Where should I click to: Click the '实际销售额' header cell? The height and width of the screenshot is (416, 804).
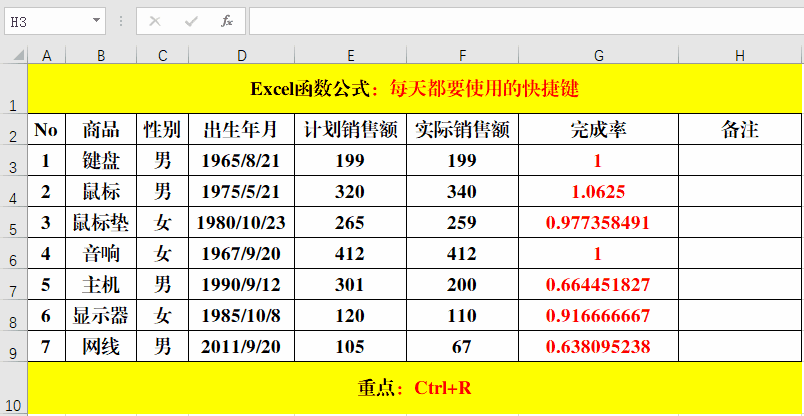pyautogui.click(x=463, y=129)
